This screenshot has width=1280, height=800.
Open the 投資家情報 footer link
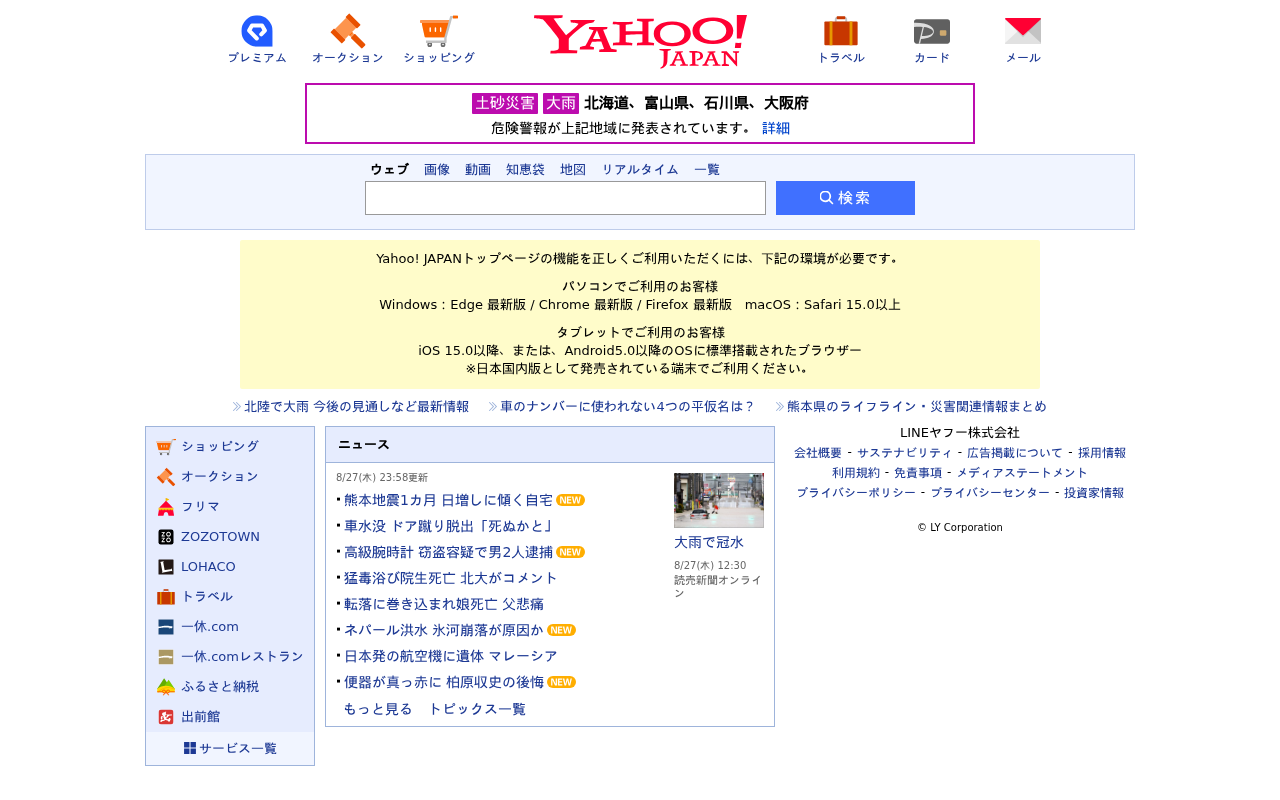[1094, 493]
